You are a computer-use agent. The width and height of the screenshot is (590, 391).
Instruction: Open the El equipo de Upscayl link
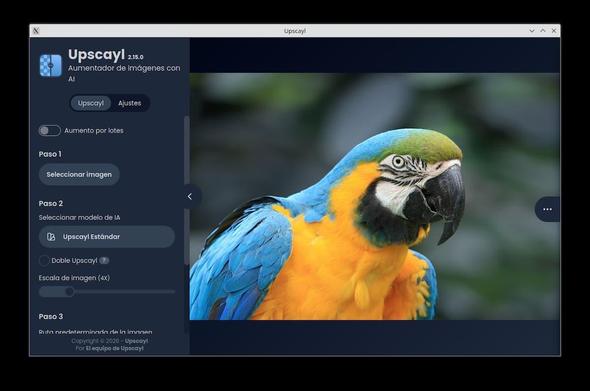[x=114, y=348]
